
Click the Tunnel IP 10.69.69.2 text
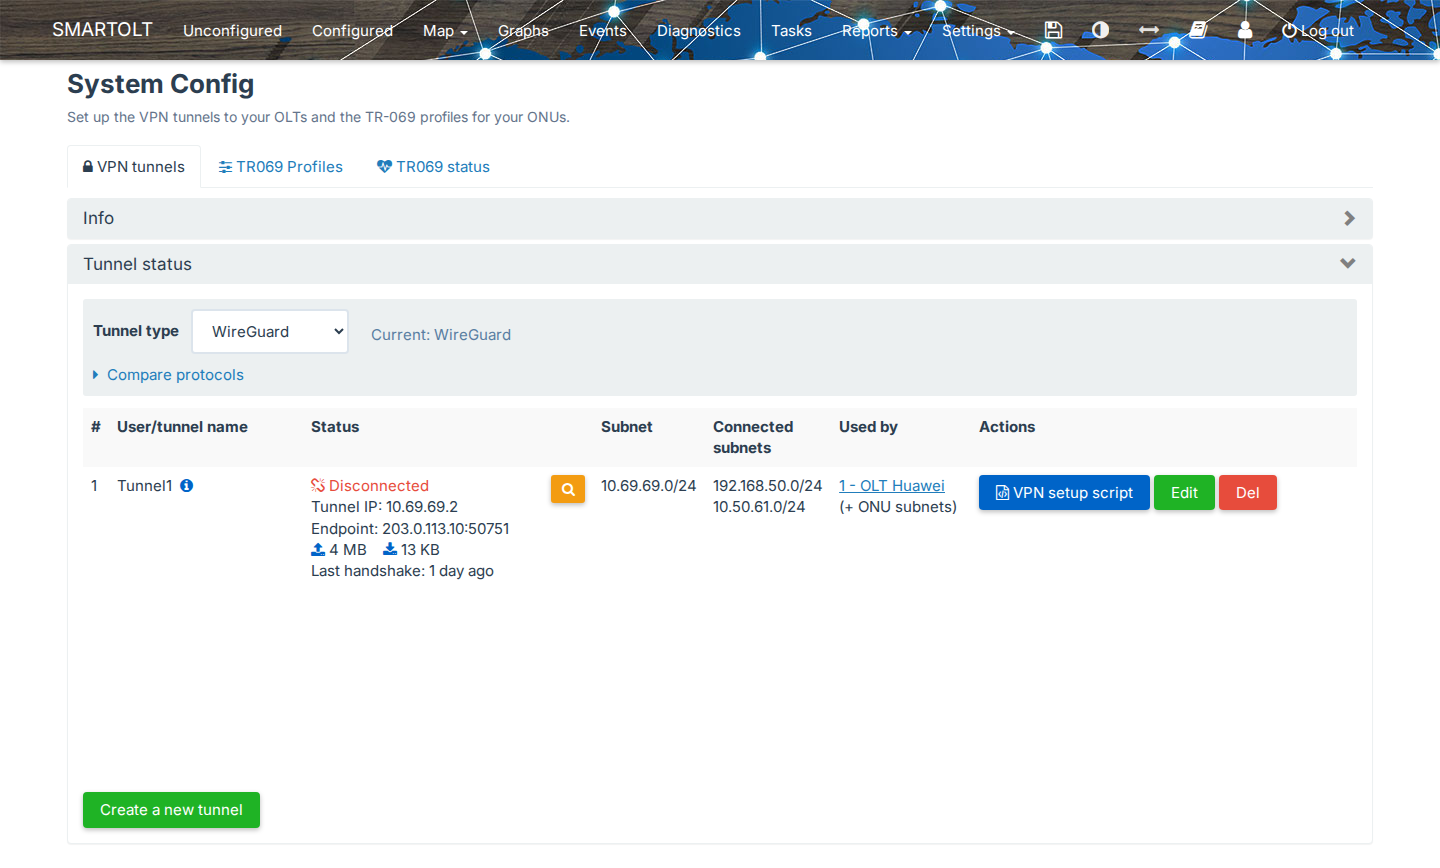coord(384,507)
